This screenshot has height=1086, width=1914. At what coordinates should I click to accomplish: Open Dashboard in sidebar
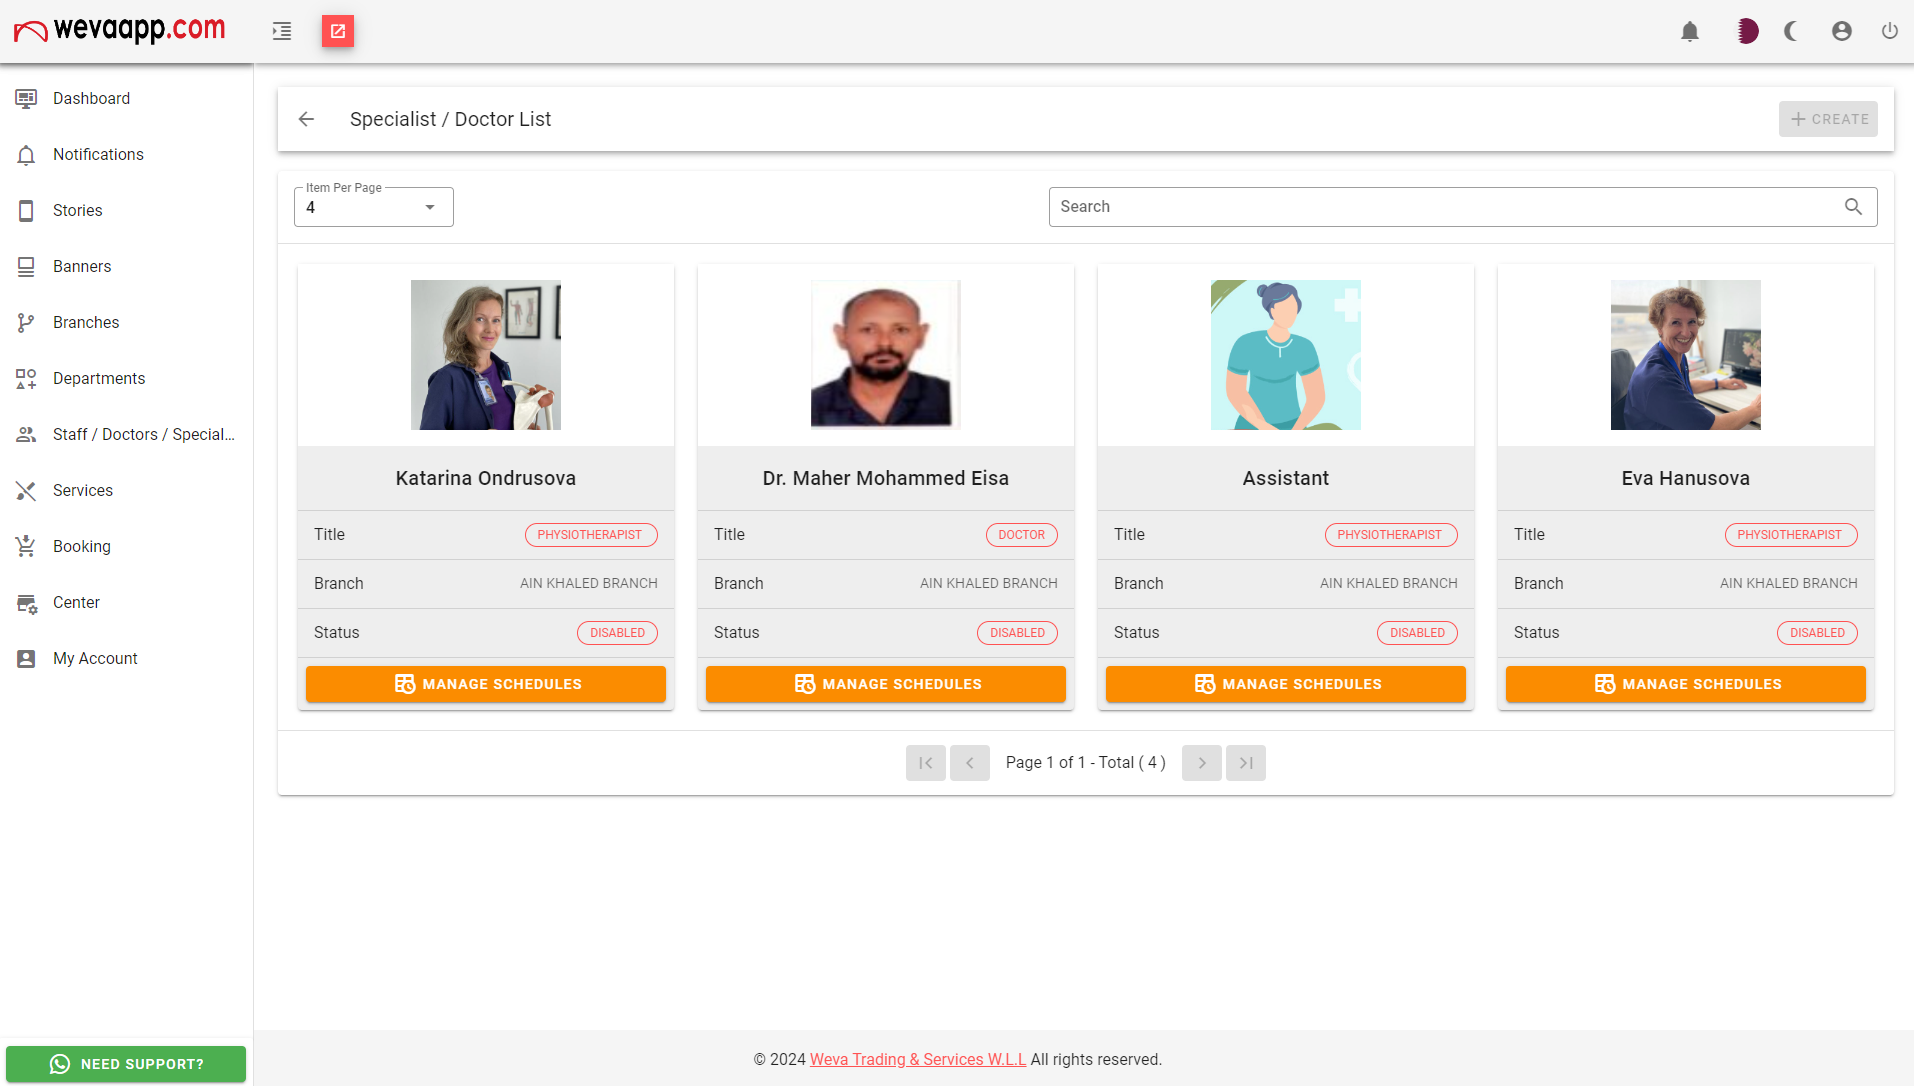click(126, 98)
